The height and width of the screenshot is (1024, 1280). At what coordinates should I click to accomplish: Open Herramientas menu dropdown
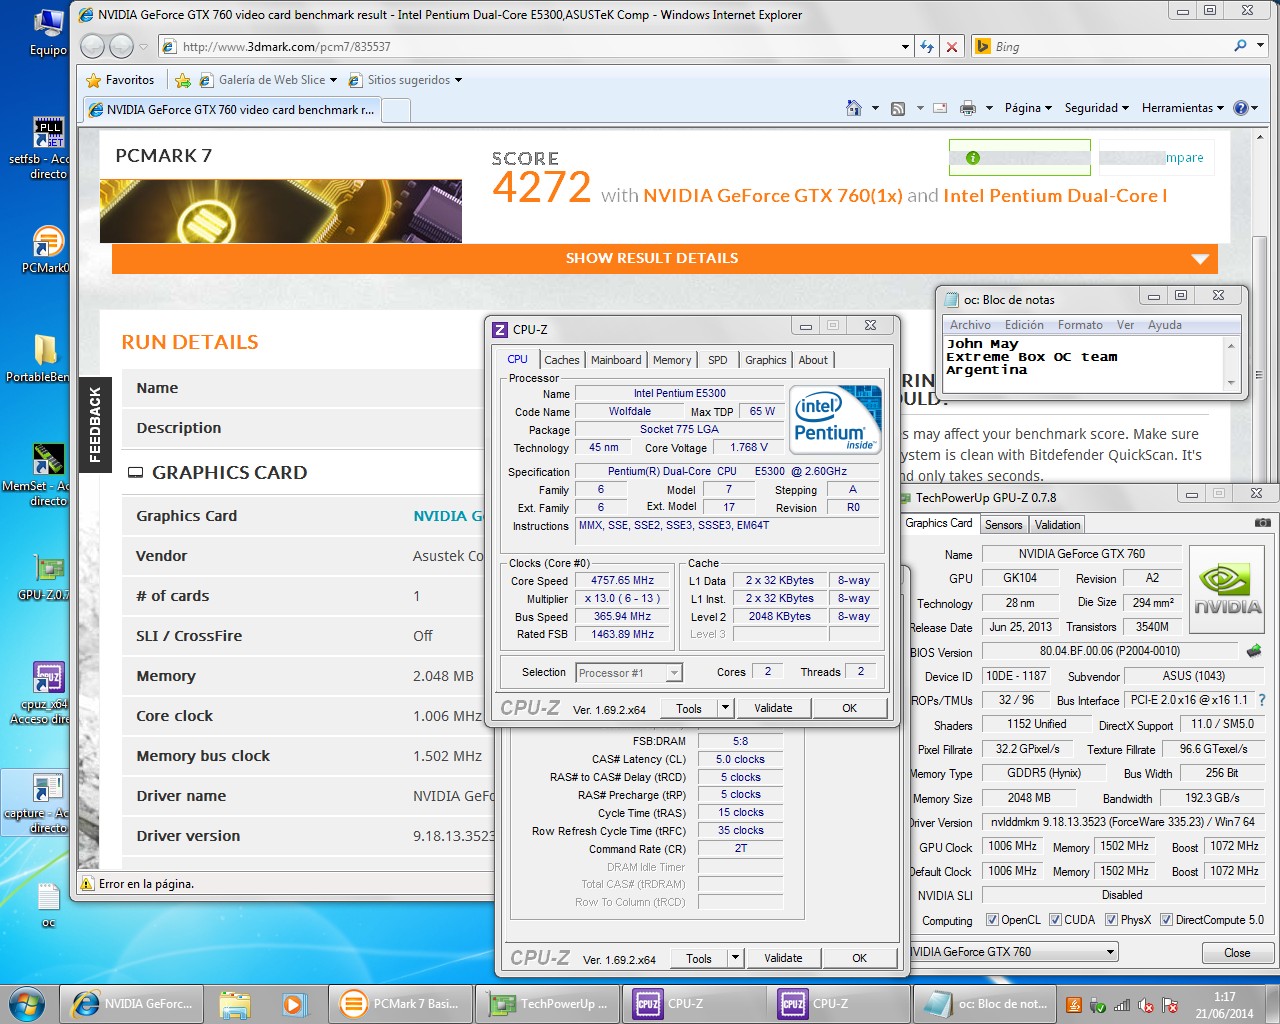click(x=1182, y=108)
